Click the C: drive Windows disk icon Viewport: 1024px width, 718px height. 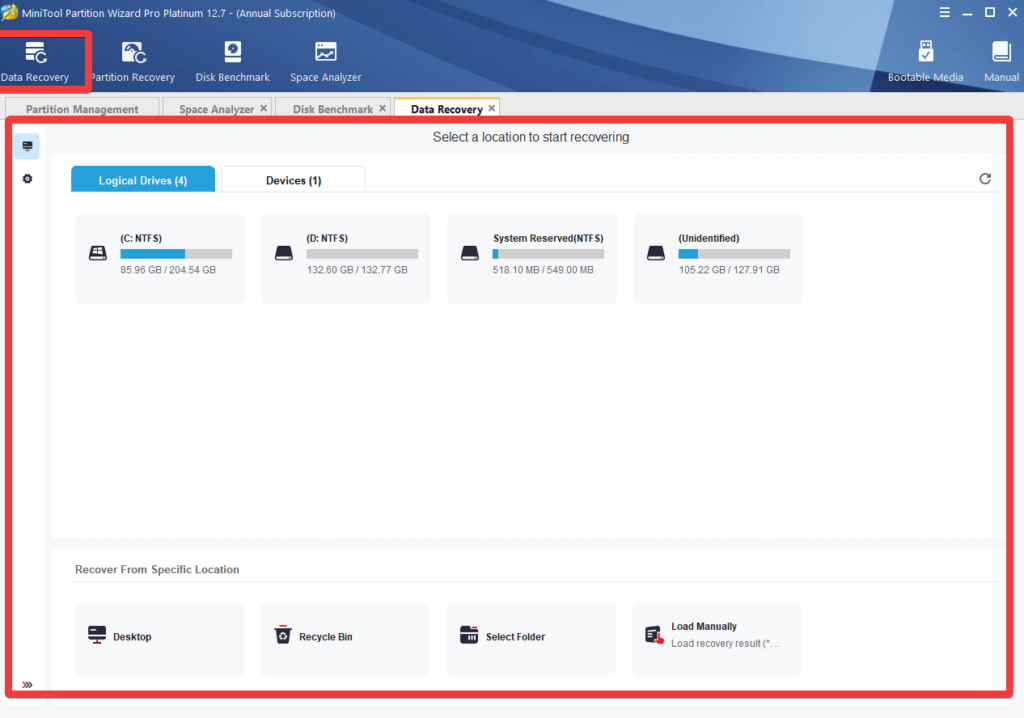tap(98, 253)
